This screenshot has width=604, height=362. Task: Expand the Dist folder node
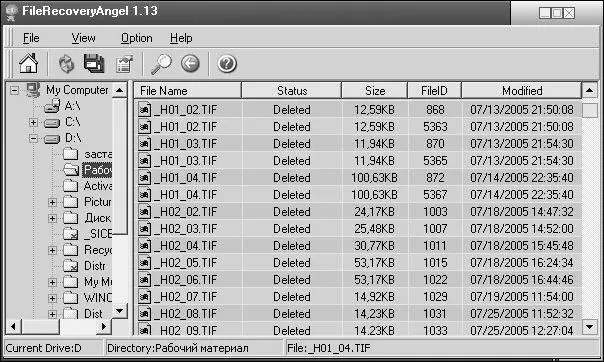click(x=52, y=314)
